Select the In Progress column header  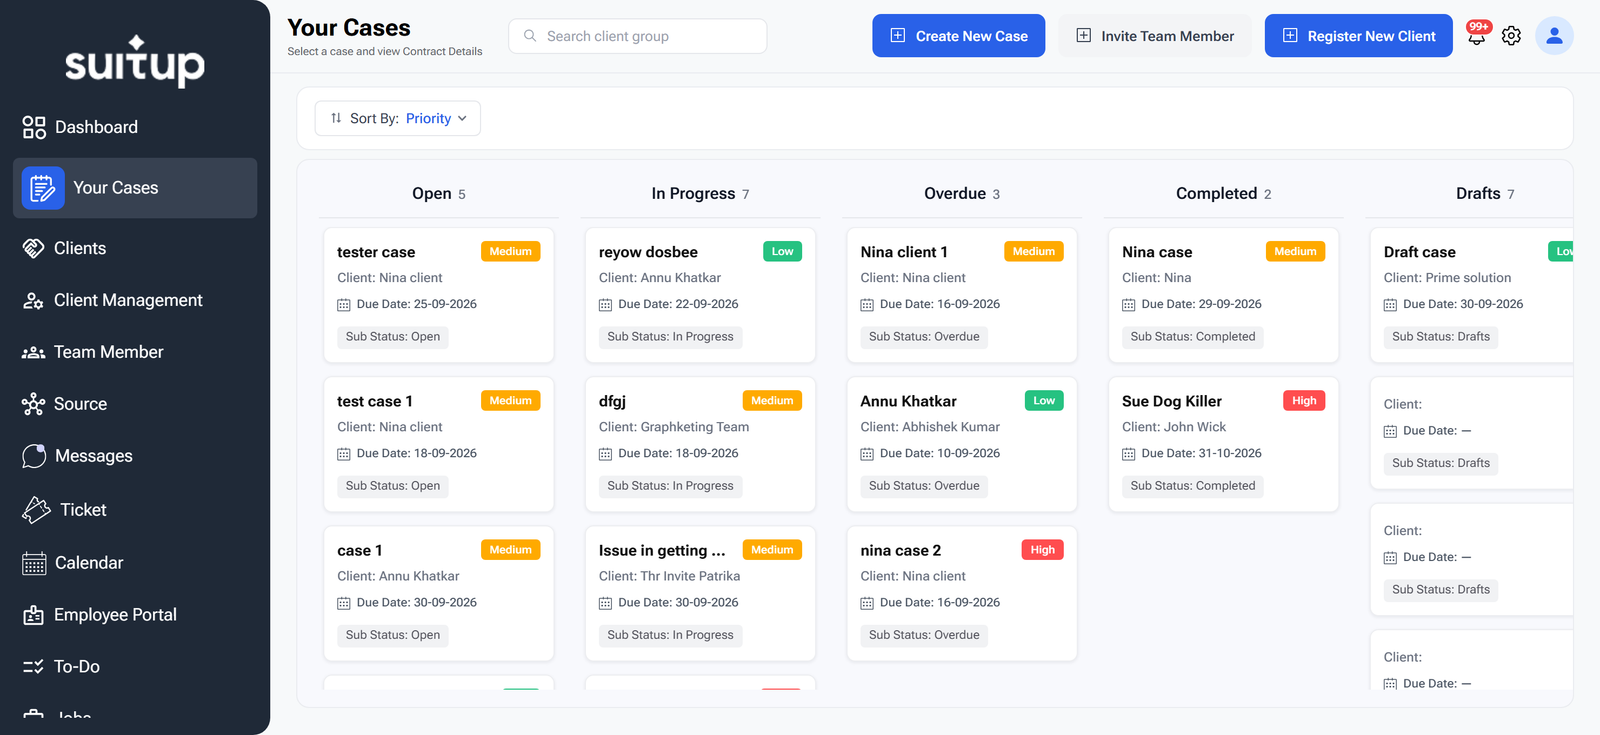point(700,194)
